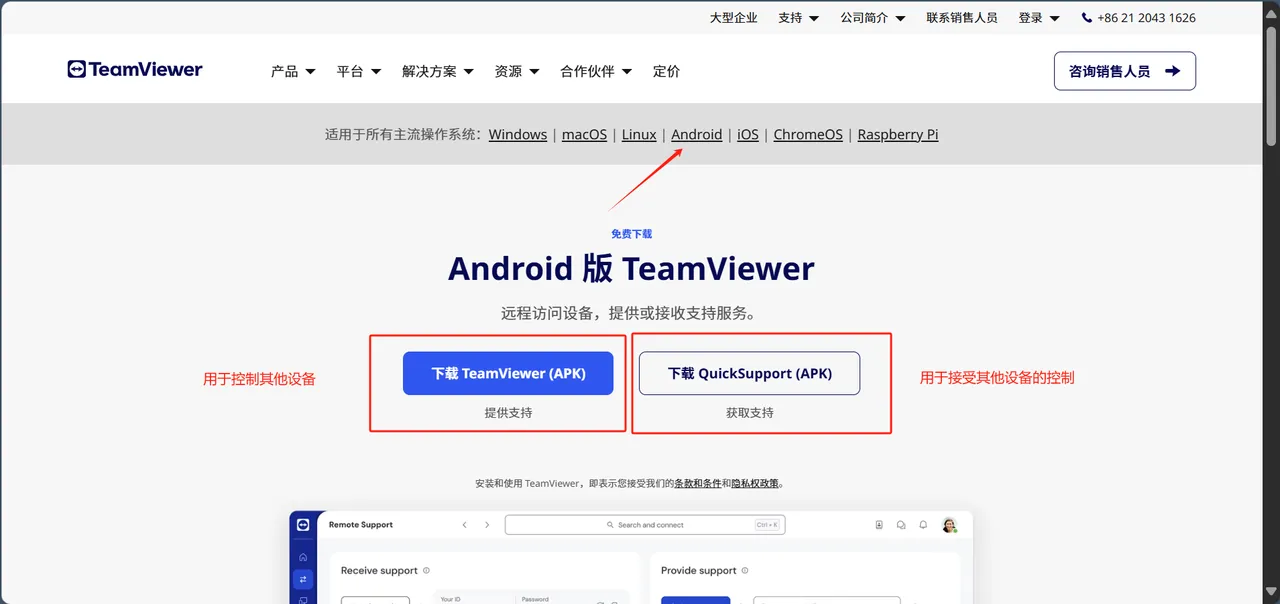This screenshot has height=604, width=1280.
Task: Click the Android 版 TeamViewer heading
Action: click(x=631, y=268)
